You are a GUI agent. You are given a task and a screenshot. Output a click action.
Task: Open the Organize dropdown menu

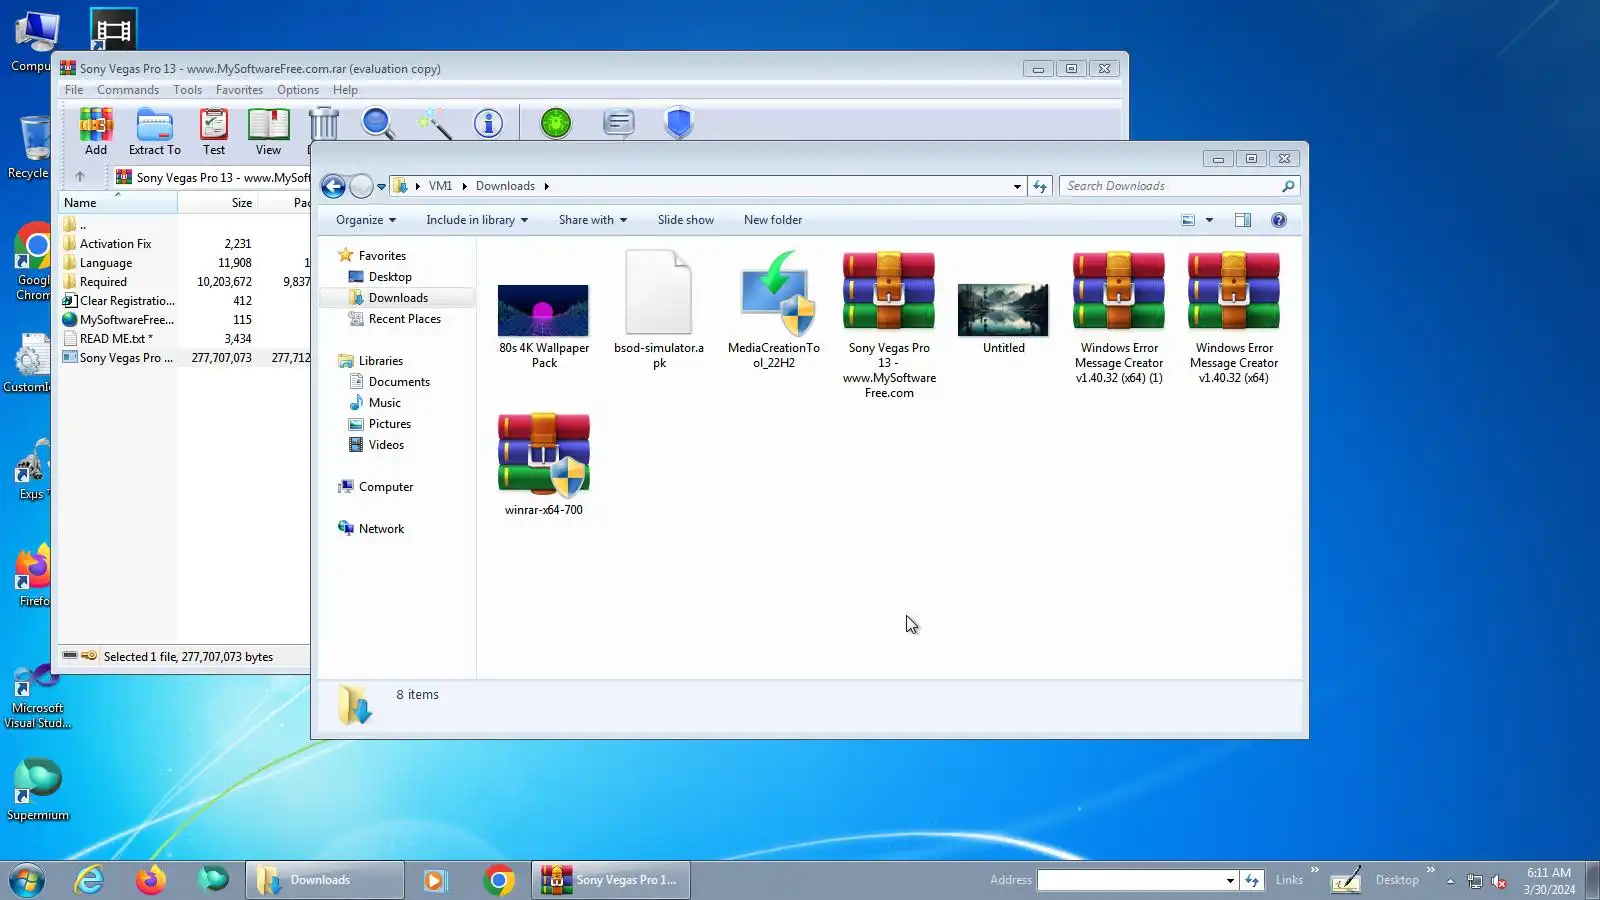click(366, 220)
